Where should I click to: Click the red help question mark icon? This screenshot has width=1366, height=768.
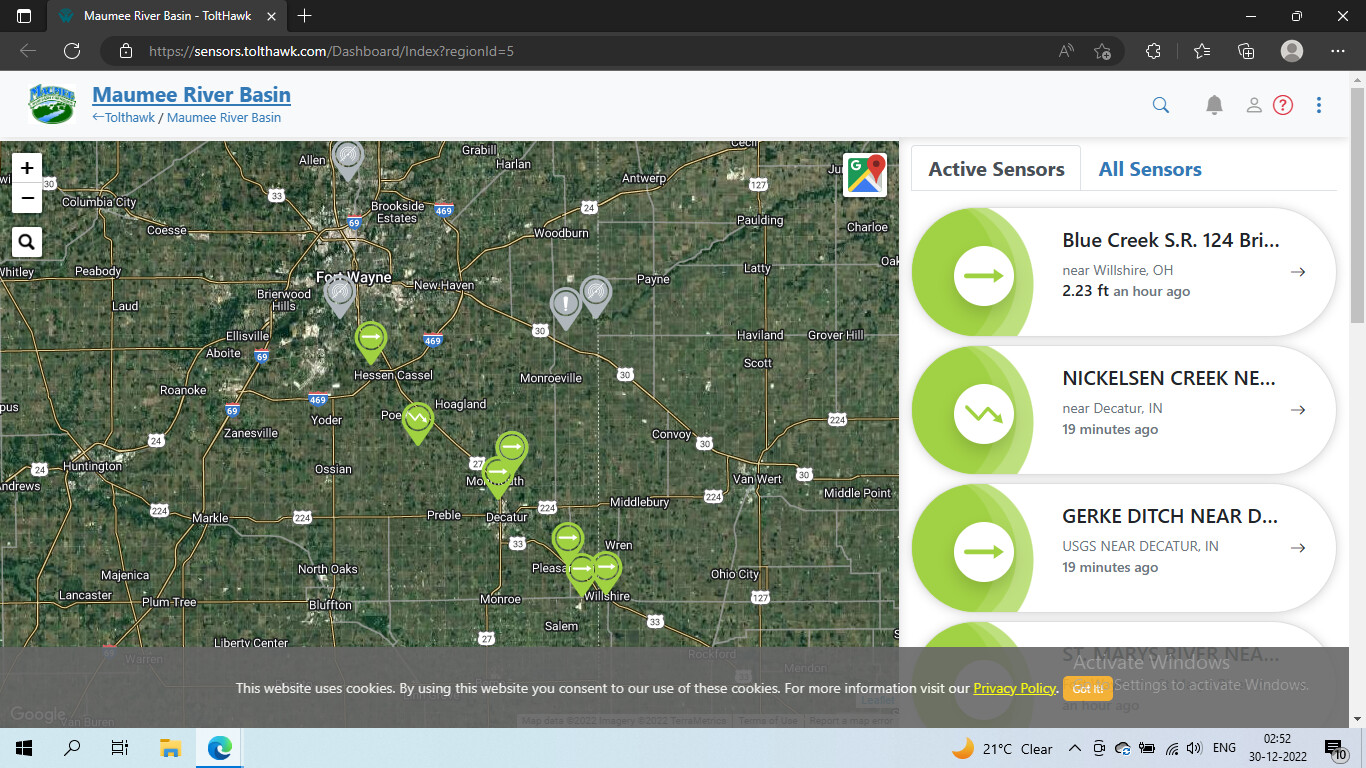(x=1283, y=105)
